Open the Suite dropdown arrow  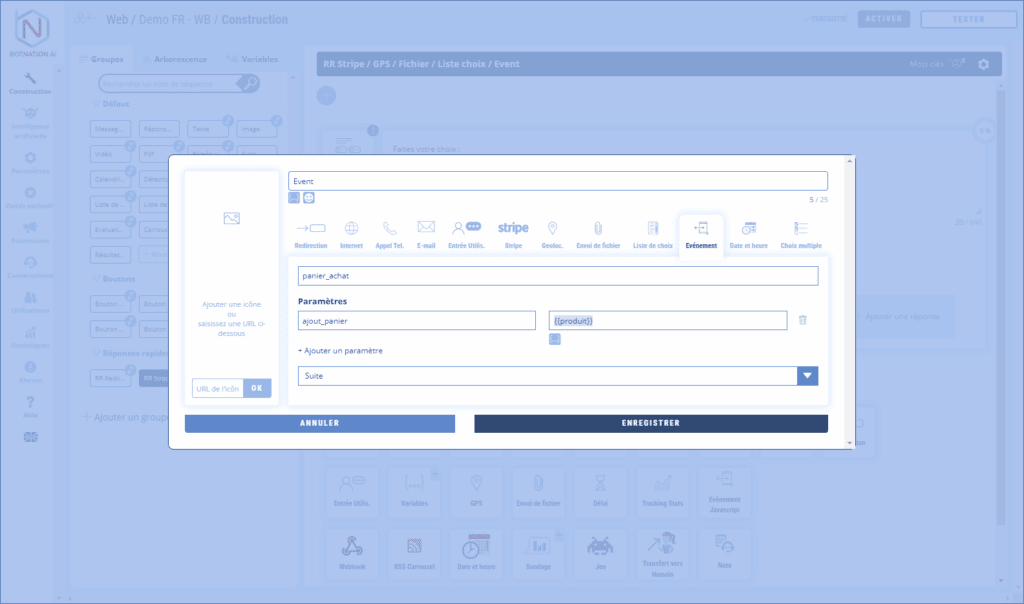pyautogui.click(x=807, y=376)
